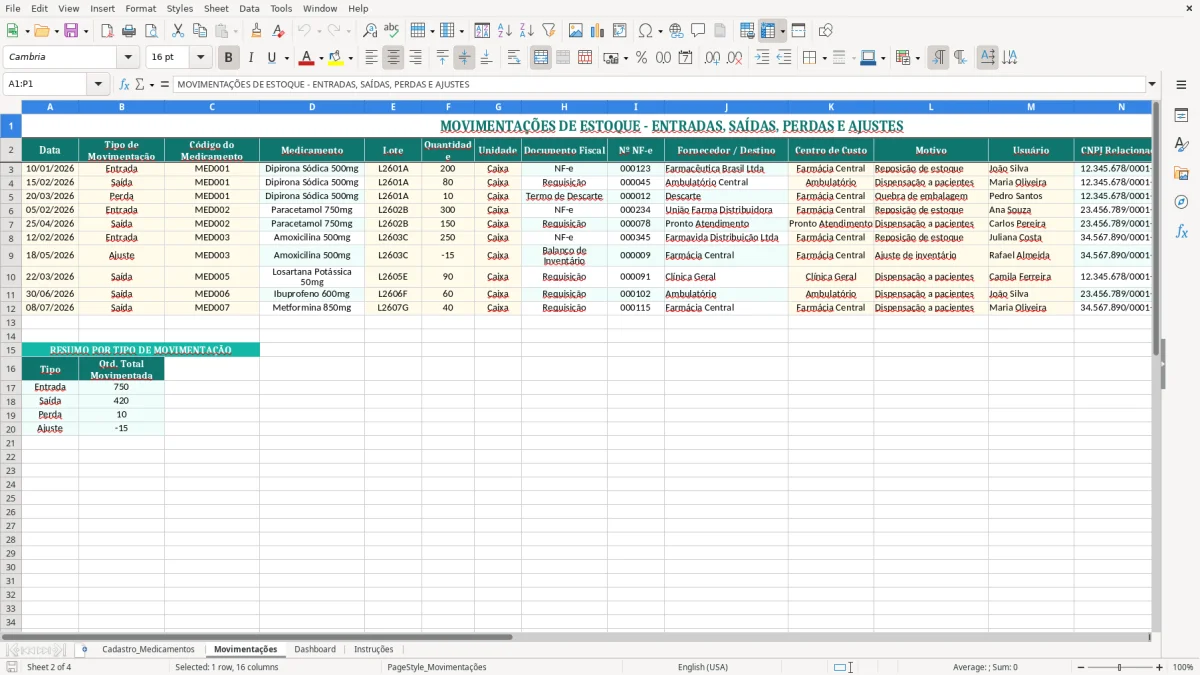The width and height of the screenshot is (1200, 675).
Task: Toggle Center Vertically alignment
Action: [464, 58]
